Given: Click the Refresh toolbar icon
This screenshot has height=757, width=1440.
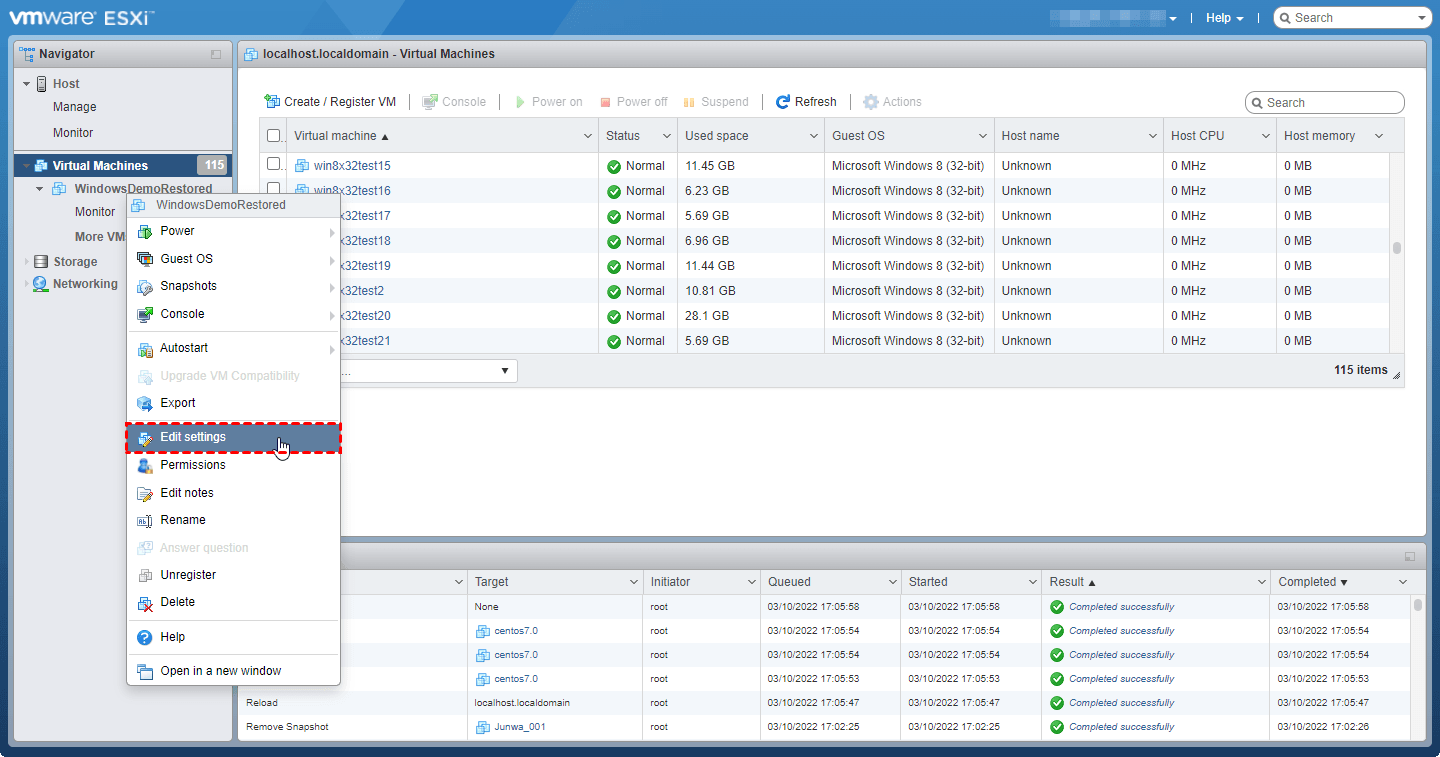Looking at the screenshot, I should click(783, 102).
